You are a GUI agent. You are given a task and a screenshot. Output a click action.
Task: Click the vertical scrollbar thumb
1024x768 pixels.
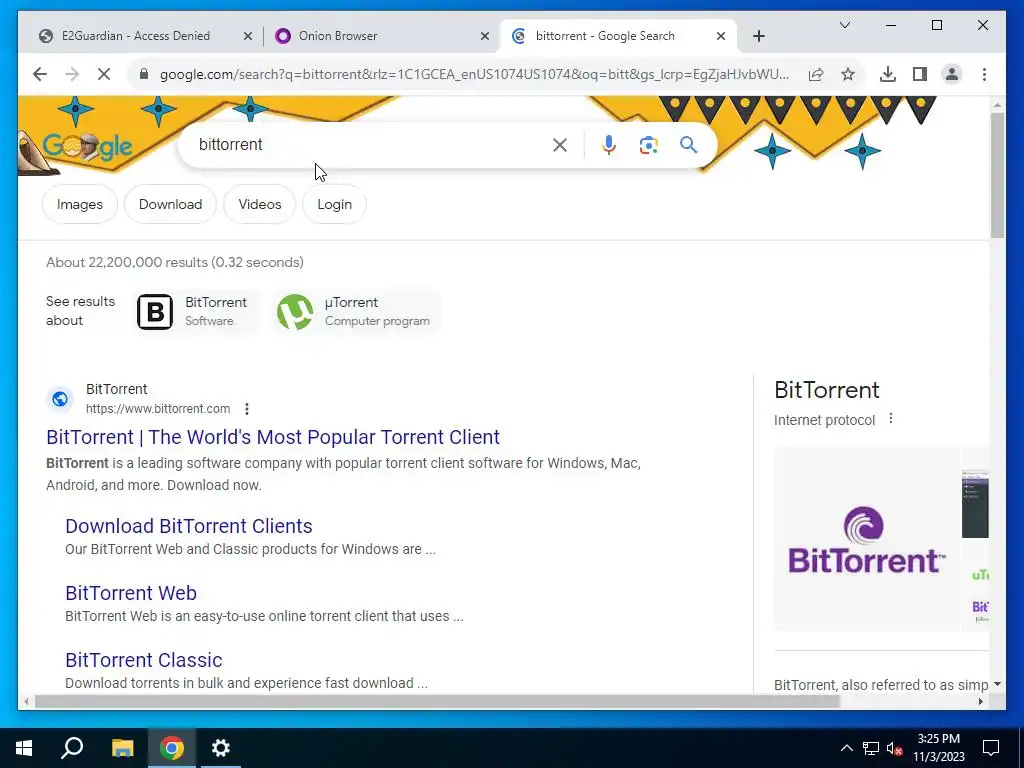tap(997, 175)
